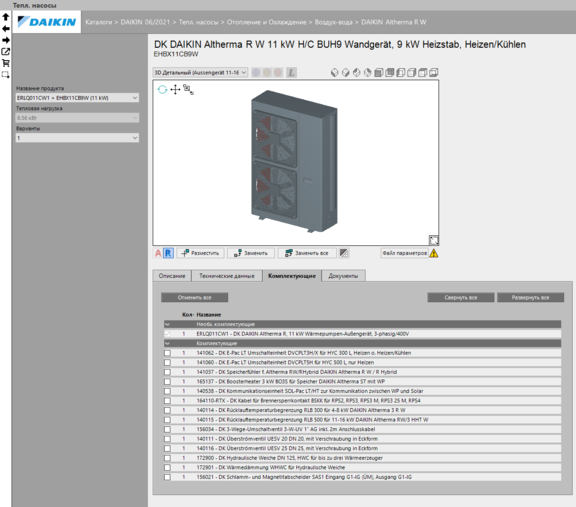This screenshot has height=507, width=576.
Task: Click the Развернуть все button
Action: [x=530, y=298]
